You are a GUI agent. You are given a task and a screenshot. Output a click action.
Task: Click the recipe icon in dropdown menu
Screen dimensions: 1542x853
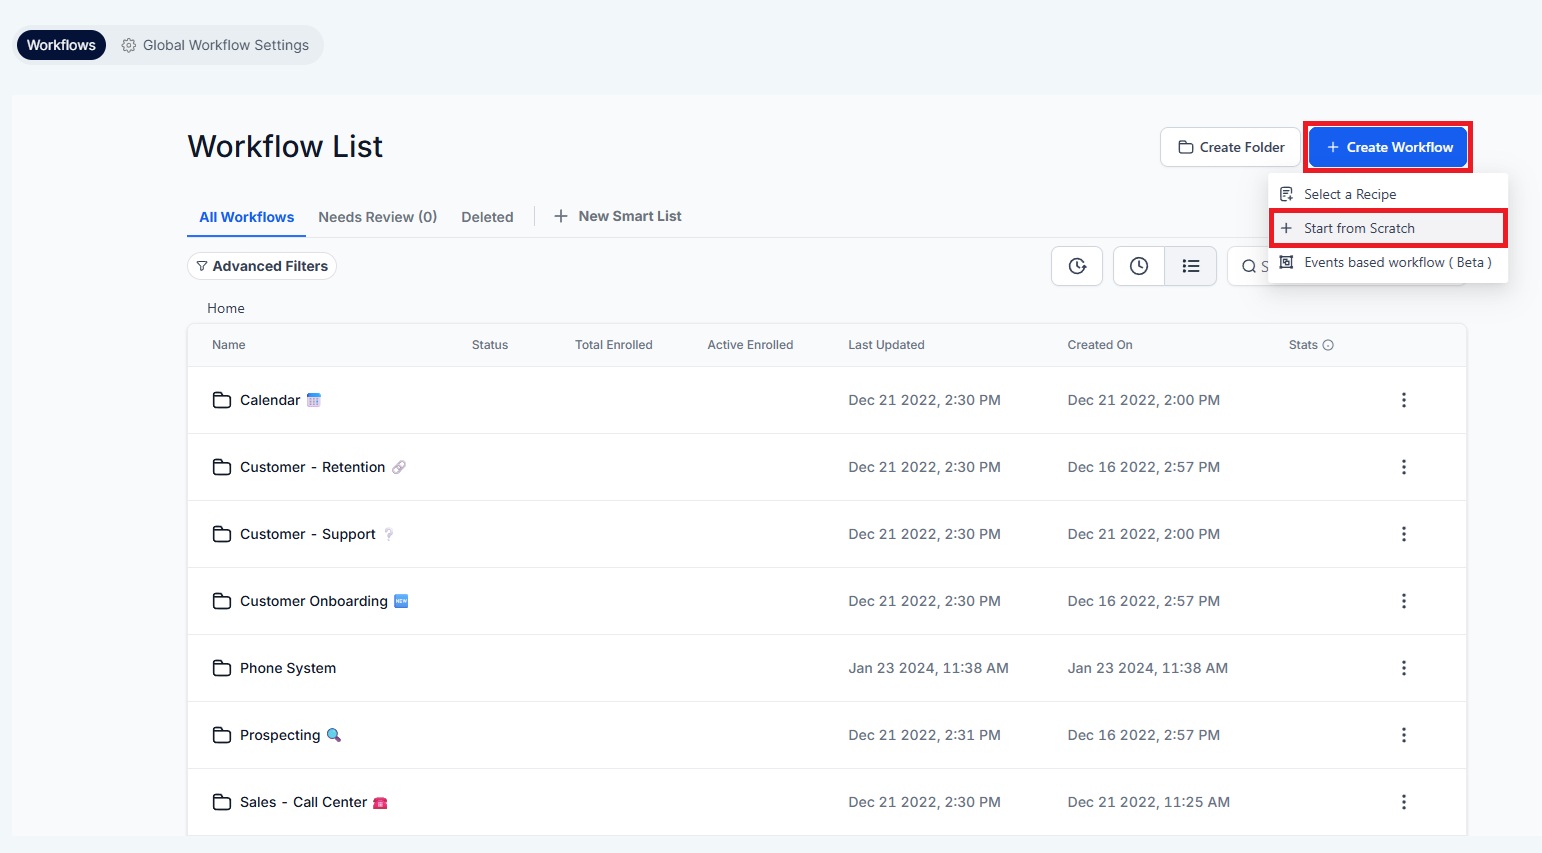click(1287, 194)
